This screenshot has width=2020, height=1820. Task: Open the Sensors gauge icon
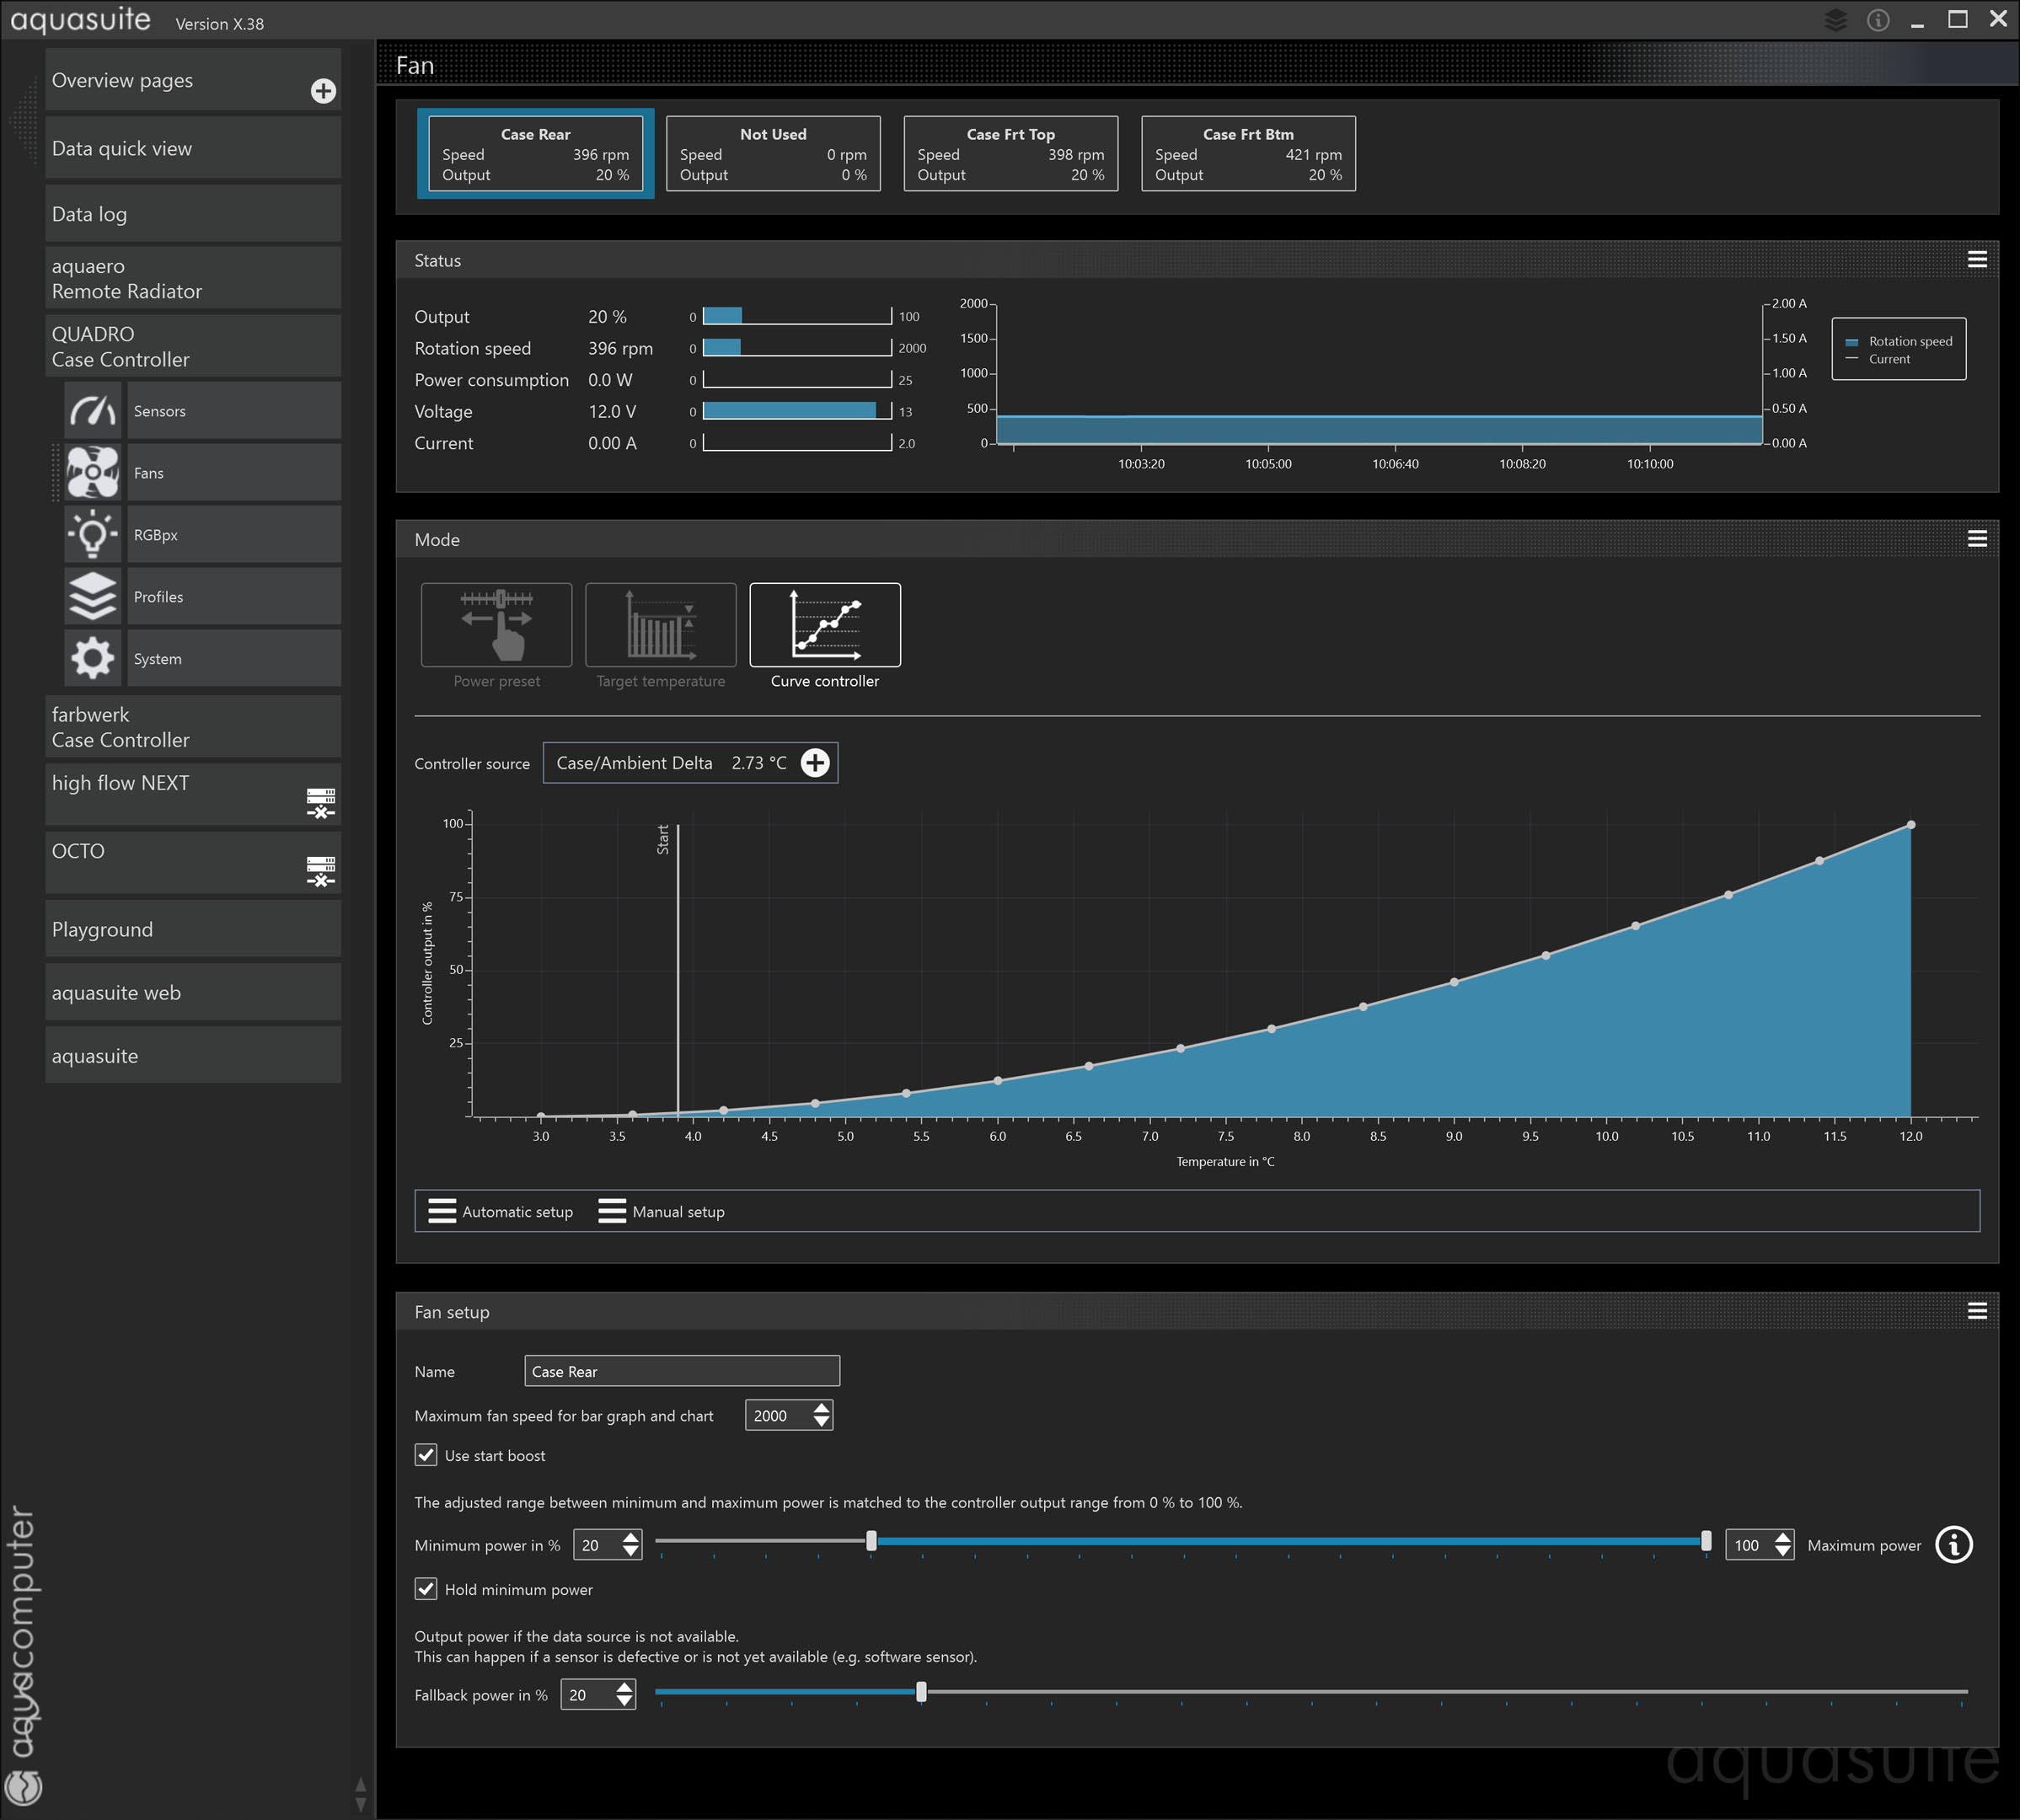coord(92,411)
